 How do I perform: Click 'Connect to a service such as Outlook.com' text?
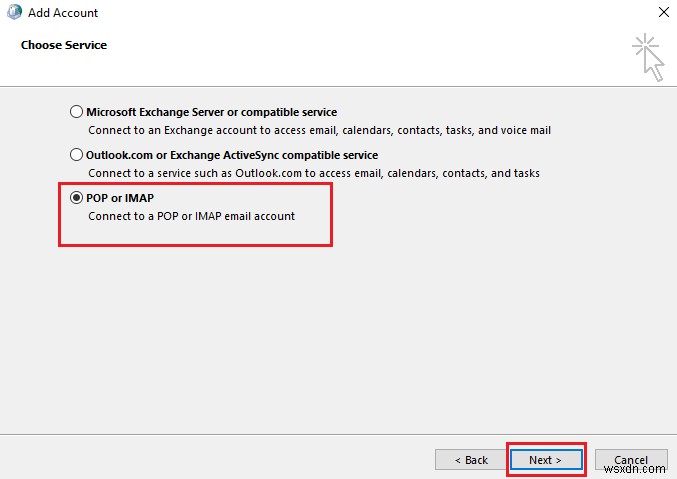(314, 173)
